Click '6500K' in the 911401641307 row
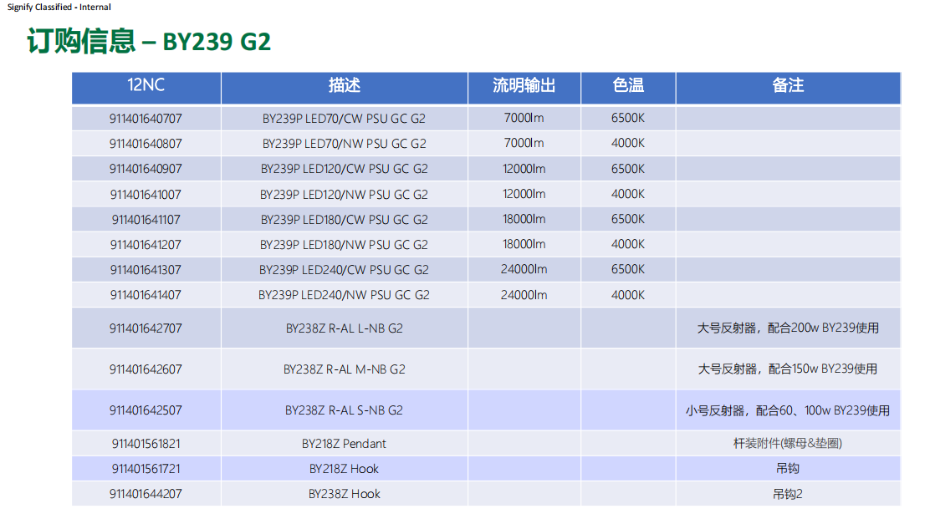930x519 pixels. [x=628, y=269]
